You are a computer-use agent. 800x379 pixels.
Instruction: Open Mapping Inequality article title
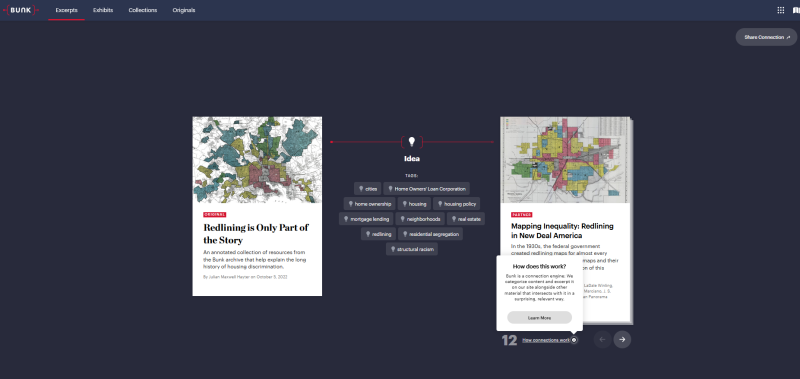(562, 231)
